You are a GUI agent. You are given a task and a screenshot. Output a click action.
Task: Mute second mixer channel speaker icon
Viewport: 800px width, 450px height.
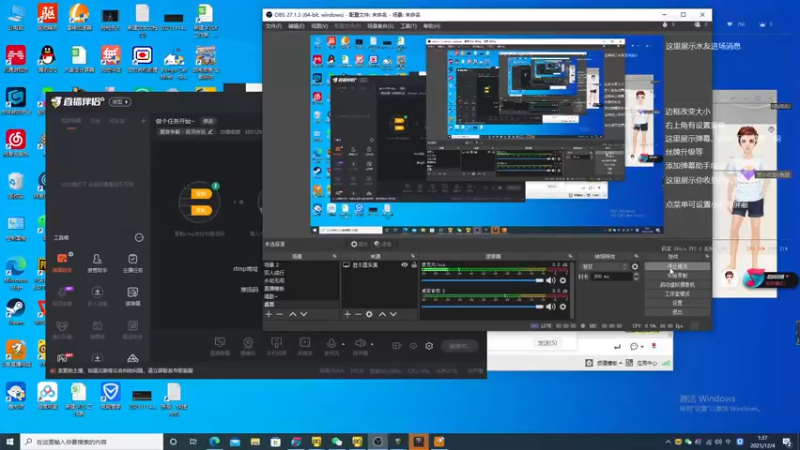(x=551, y=307)
